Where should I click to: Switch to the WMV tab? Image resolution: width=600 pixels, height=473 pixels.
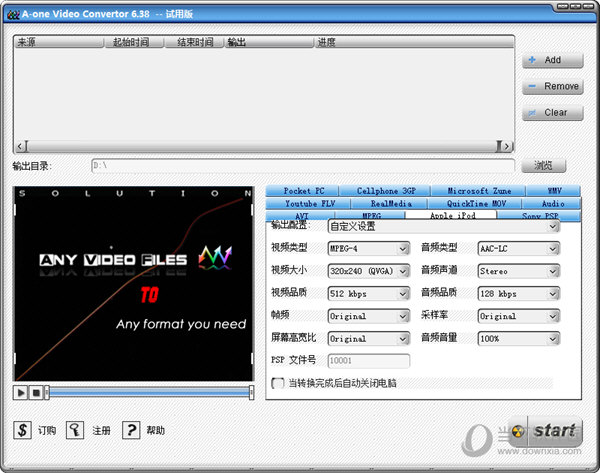point(553,191)
